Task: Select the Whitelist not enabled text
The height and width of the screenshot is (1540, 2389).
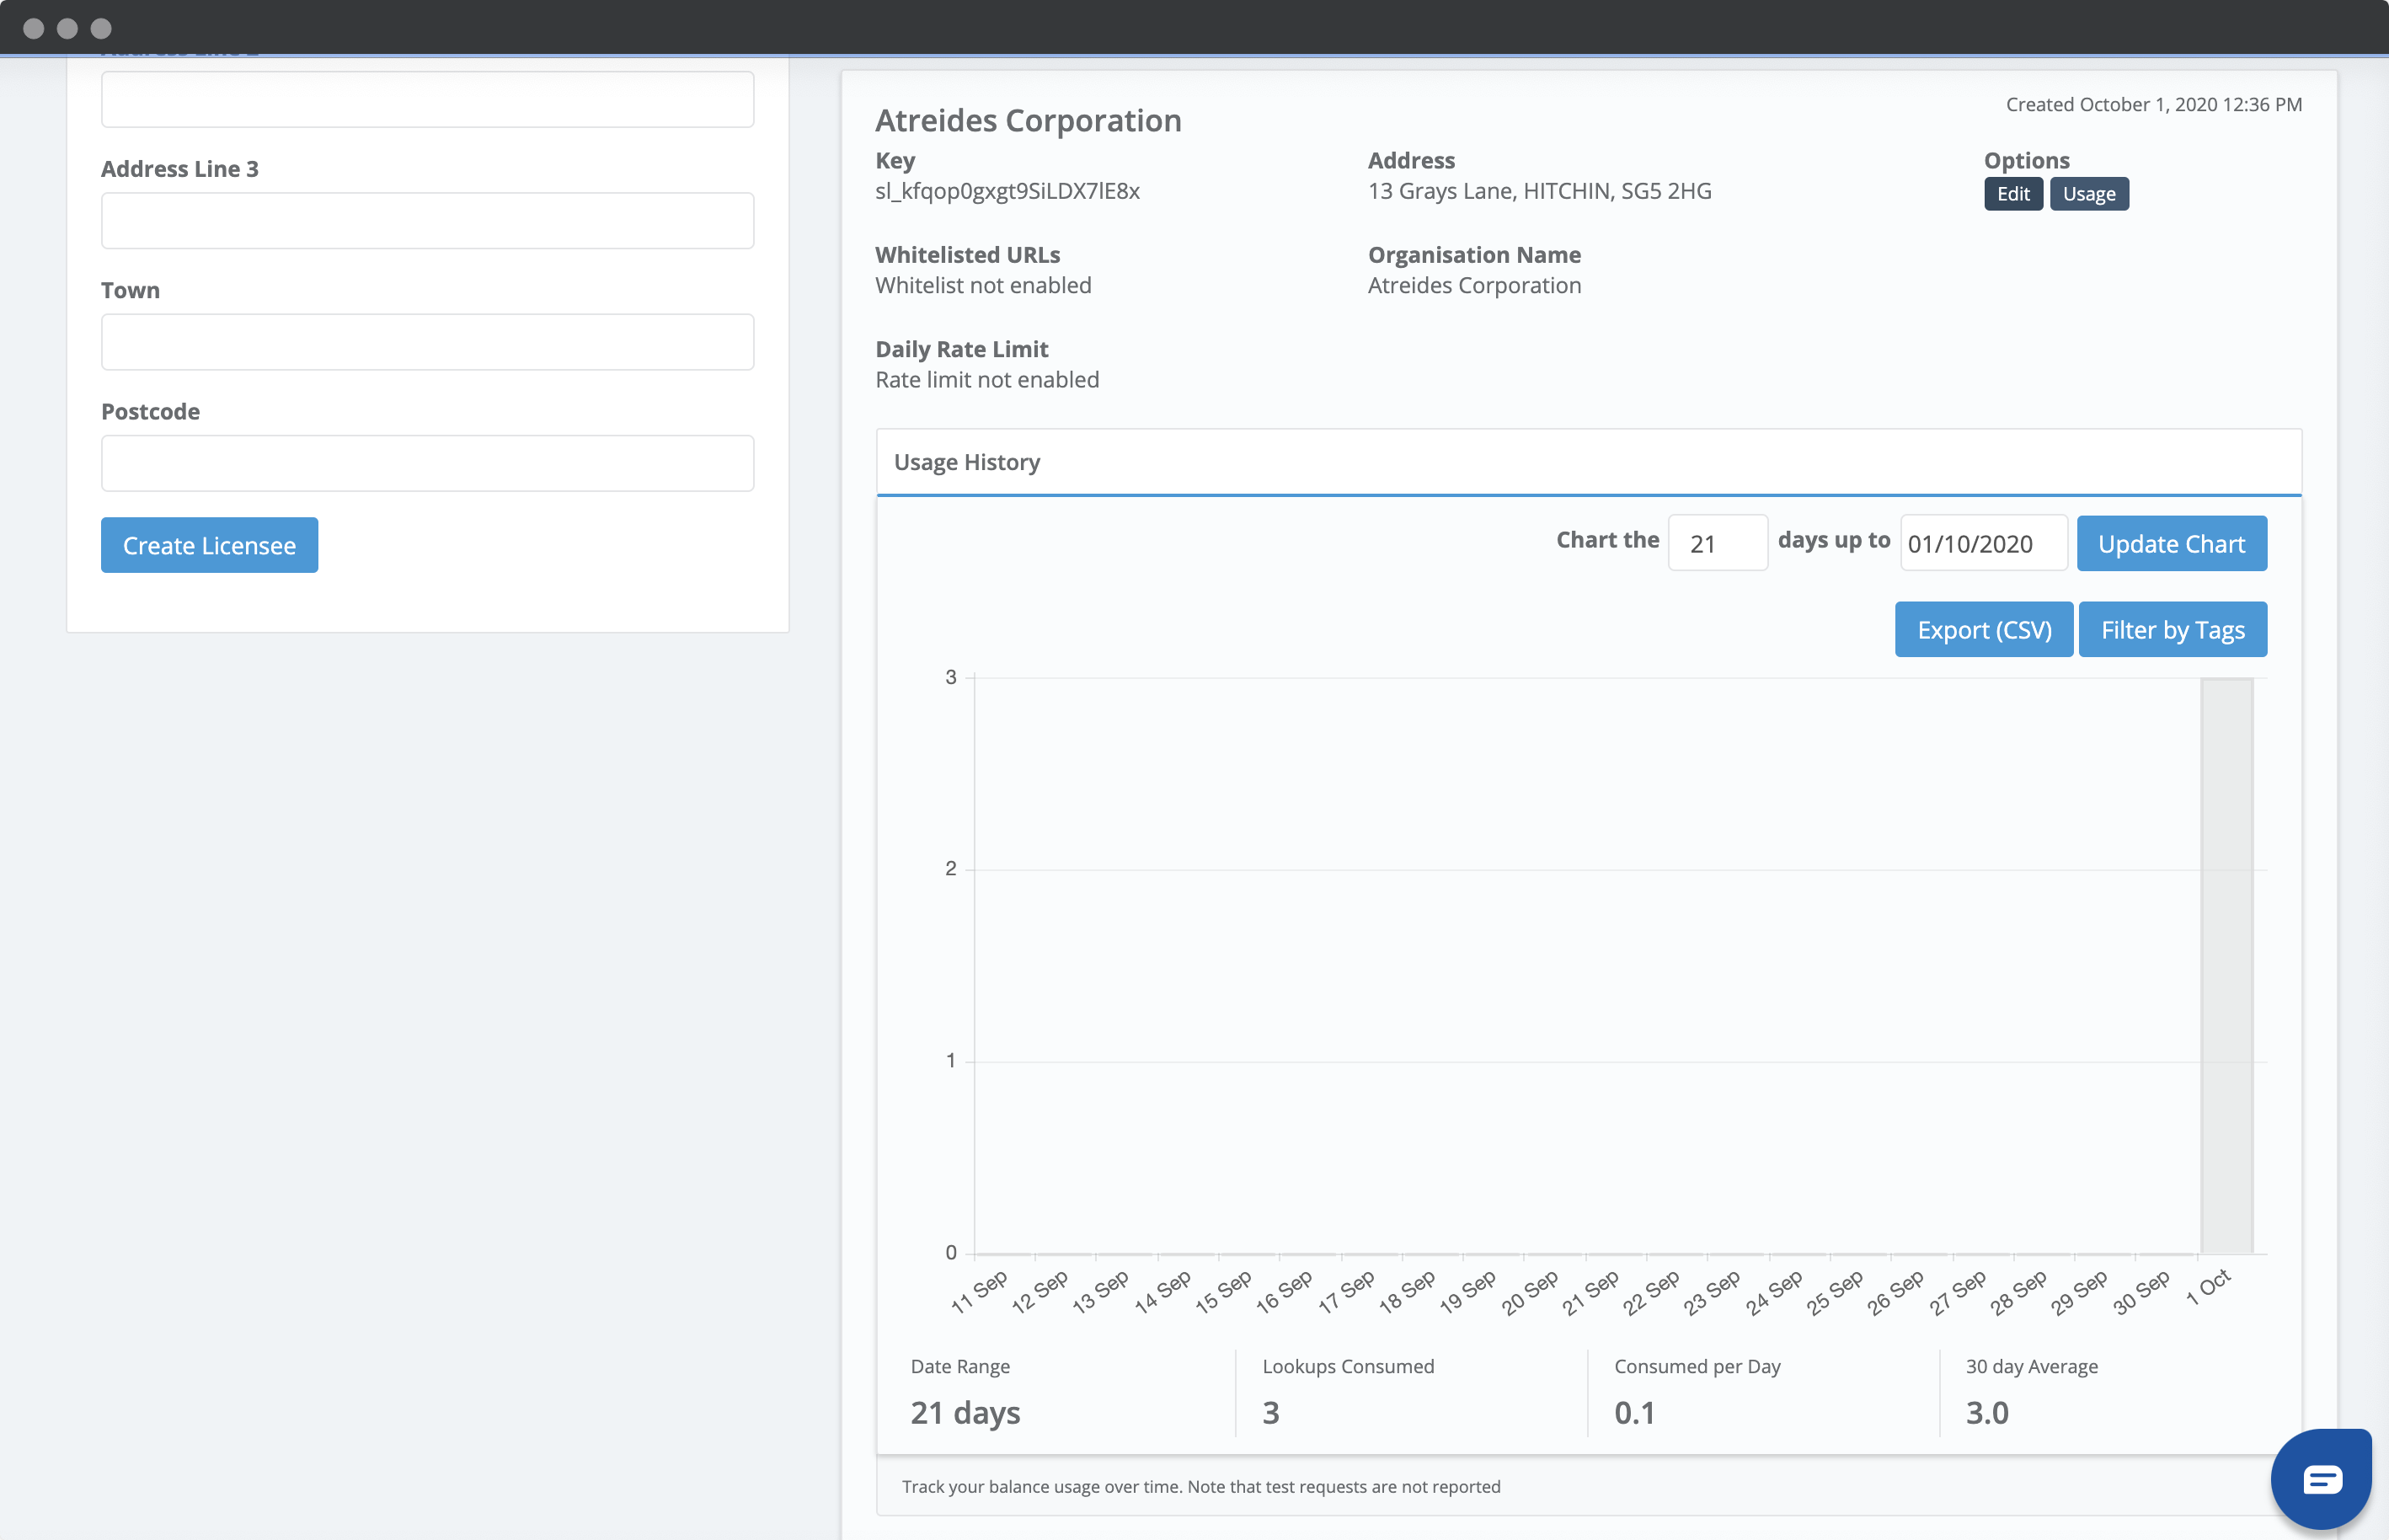Action: pyautogui.click(x=983, y=285)
